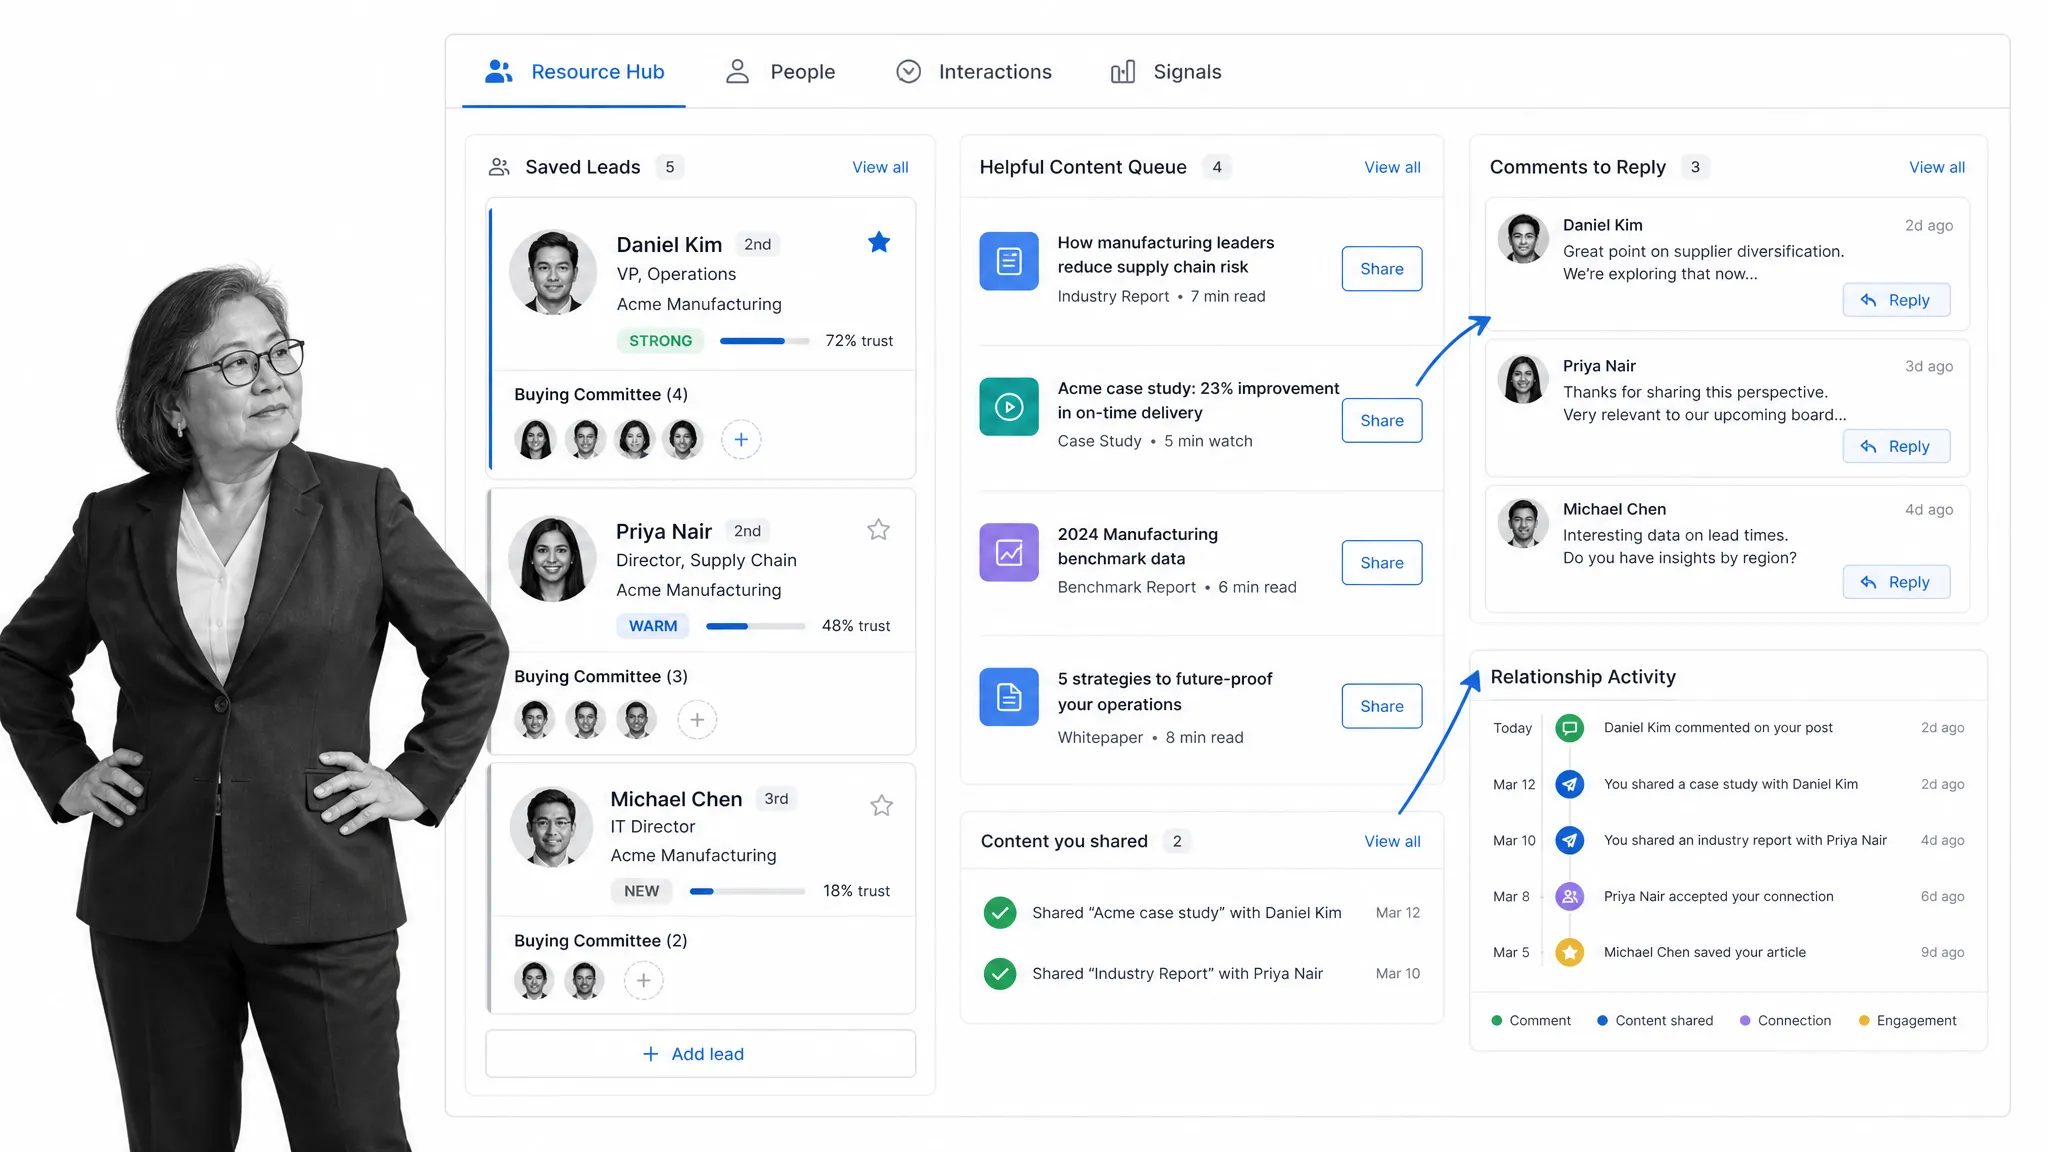
Task: Click last avatar in Daniel Kim's buying committee
Action: point(683,439)
